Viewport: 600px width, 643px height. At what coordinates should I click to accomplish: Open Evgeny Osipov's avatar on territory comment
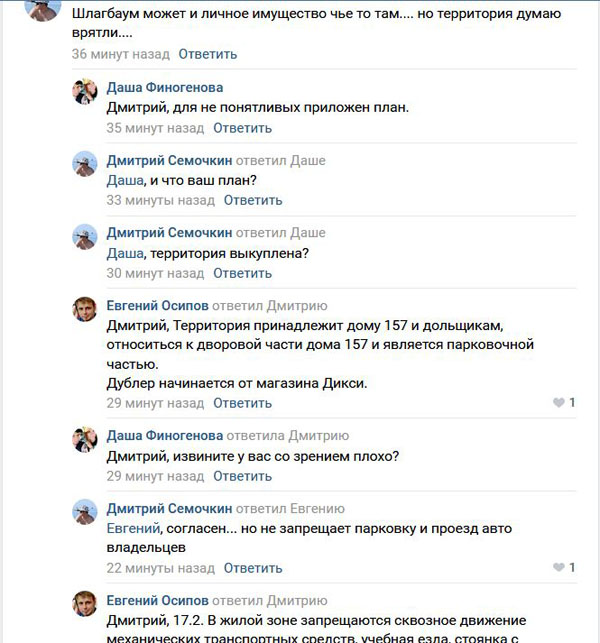pos(85,309)
